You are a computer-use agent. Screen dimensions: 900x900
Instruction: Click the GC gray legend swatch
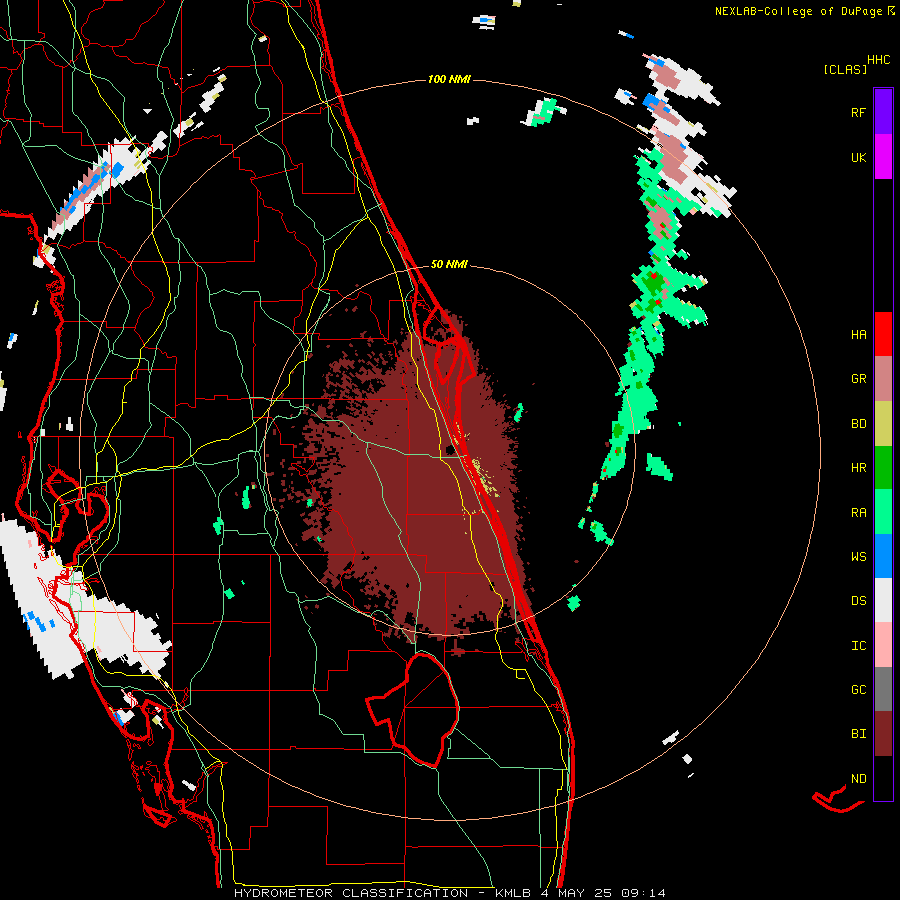(x=883, y=689)
